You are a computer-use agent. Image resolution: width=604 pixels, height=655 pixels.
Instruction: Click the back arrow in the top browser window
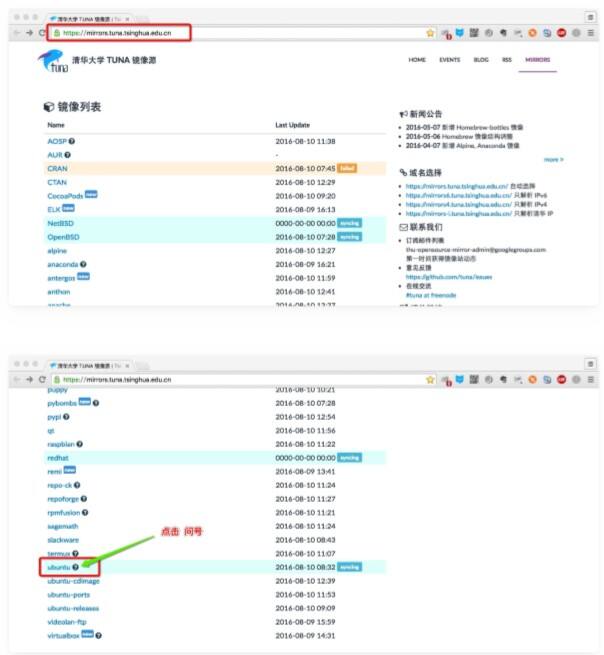click(17, 33)
